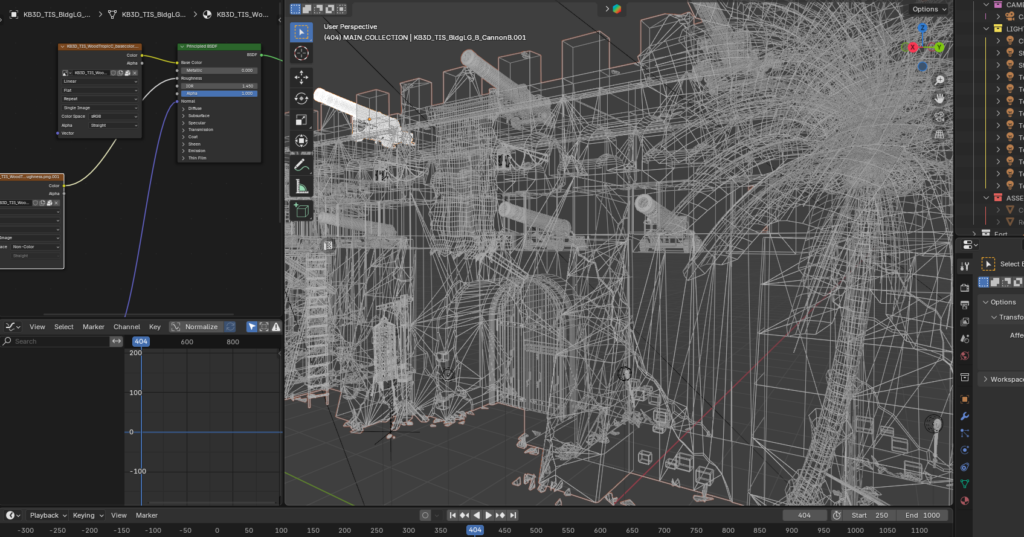This screenshot has height=537, width=1024.
Task: Expand the Subsurface section in Principled BSDF
Action: 198,115
